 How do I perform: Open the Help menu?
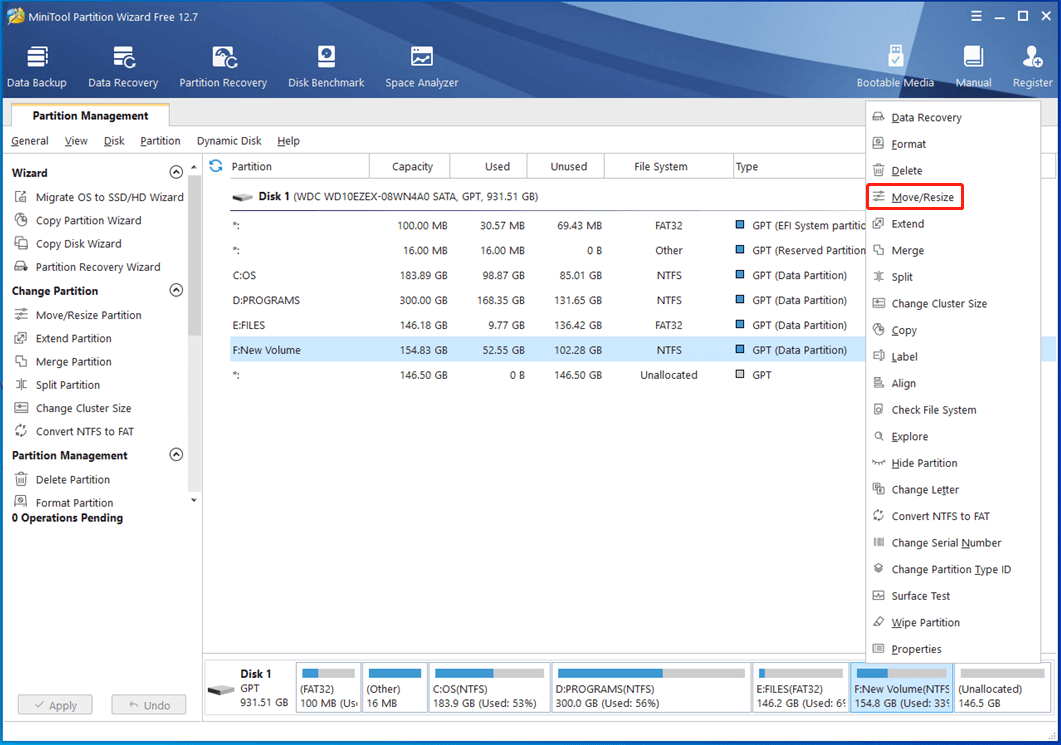288,141
